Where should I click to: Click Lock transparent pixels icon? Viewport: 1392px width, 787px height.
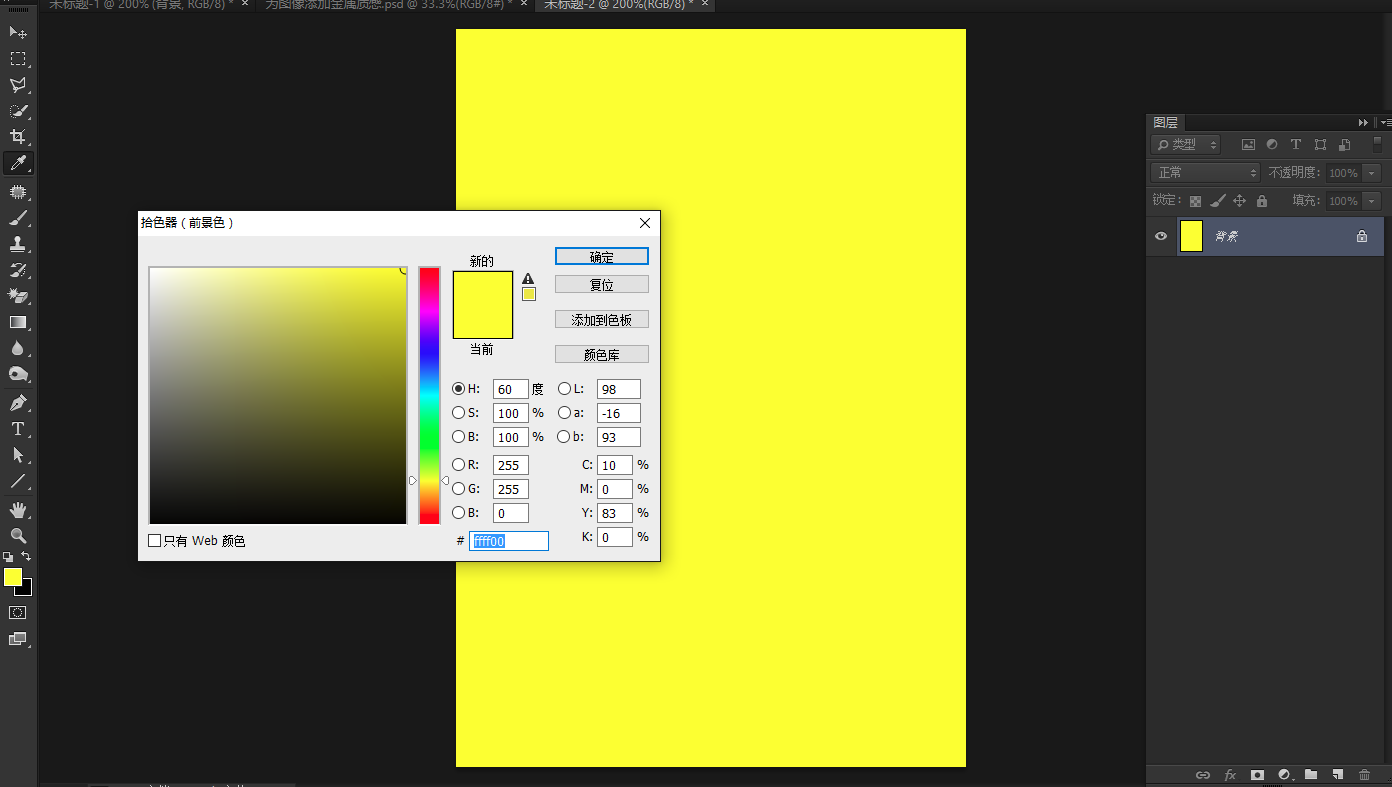(x=1195, y=201)
